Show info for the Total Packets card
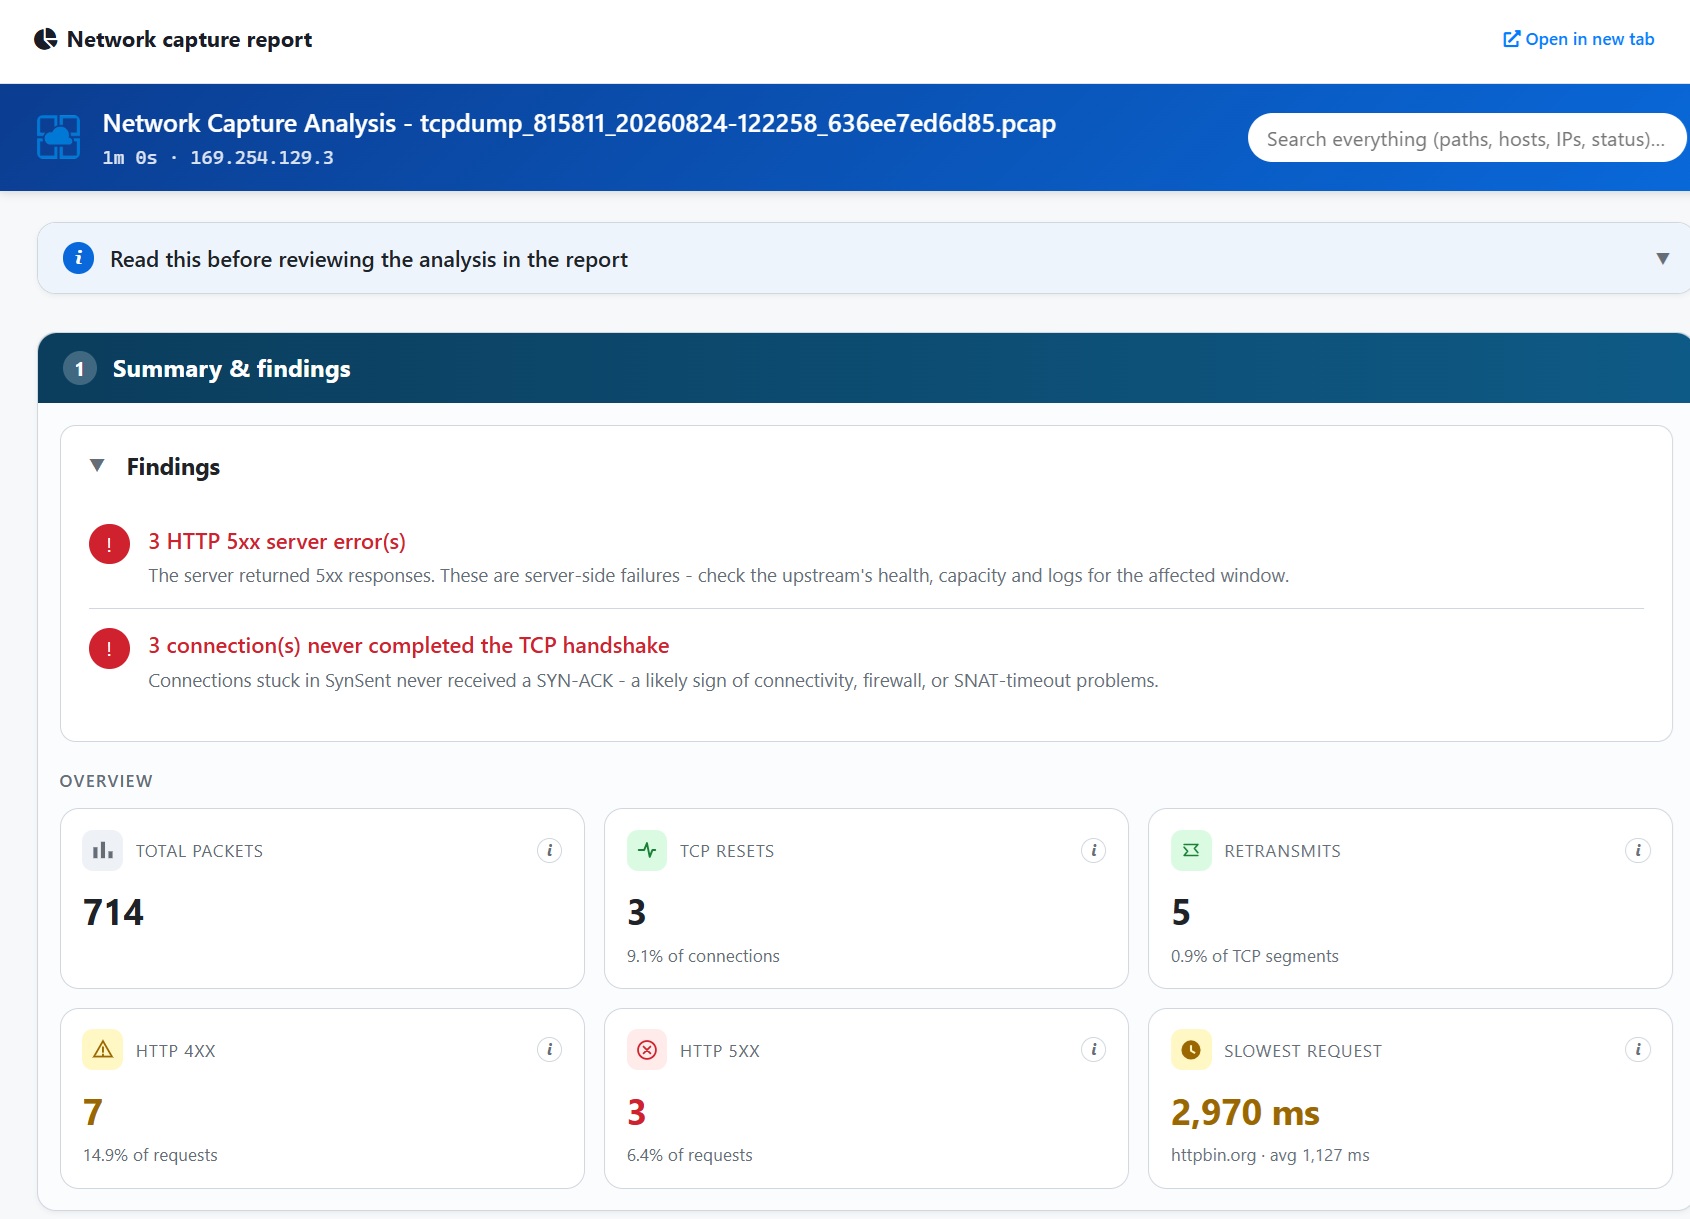Image resolution: width=1690 pixels, height=1219 pixels. [549, 850]
